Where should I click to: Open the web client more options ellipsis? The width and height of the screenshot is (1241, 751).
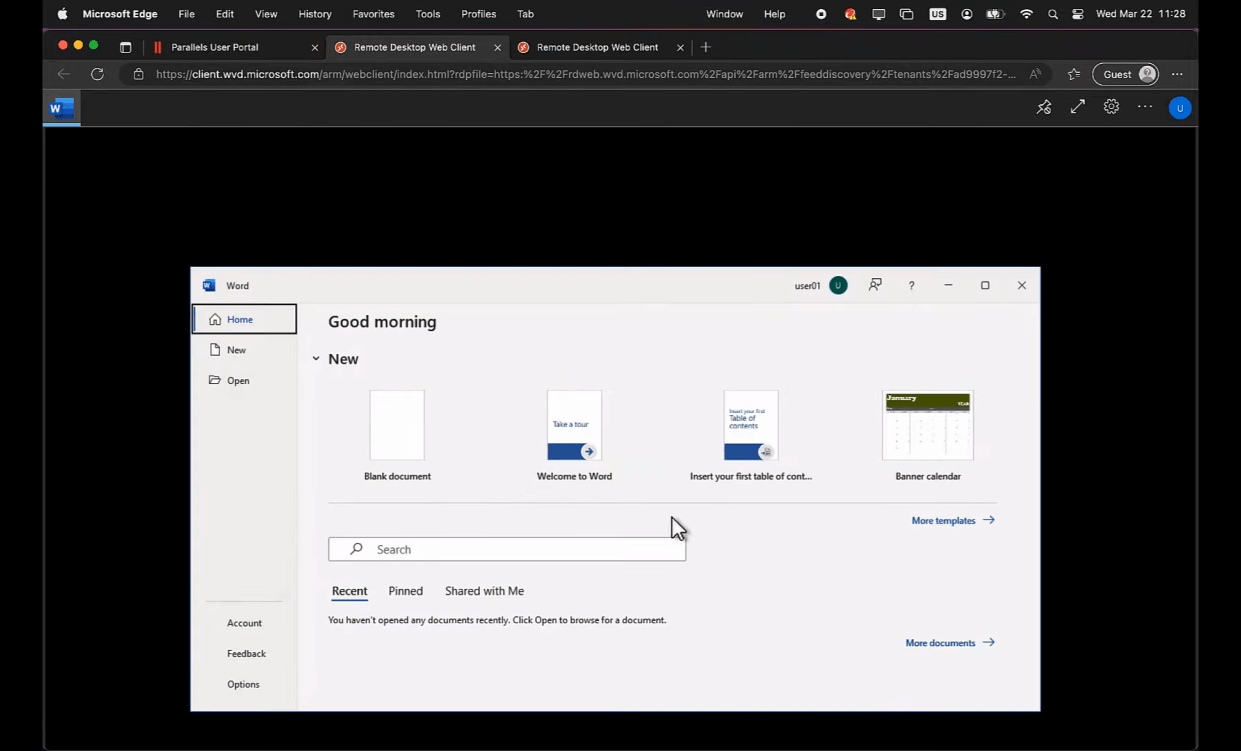[x=1145, y=107]
